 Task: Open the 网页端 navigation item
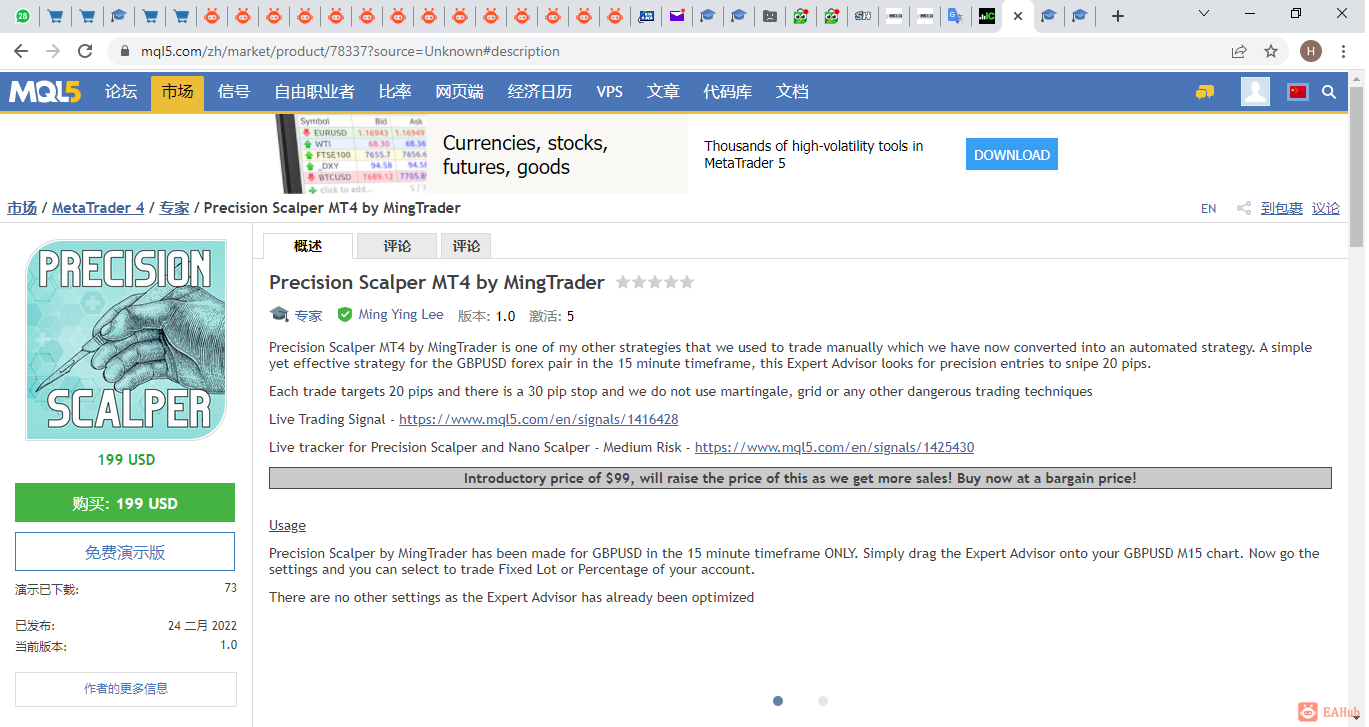(460, 92)
